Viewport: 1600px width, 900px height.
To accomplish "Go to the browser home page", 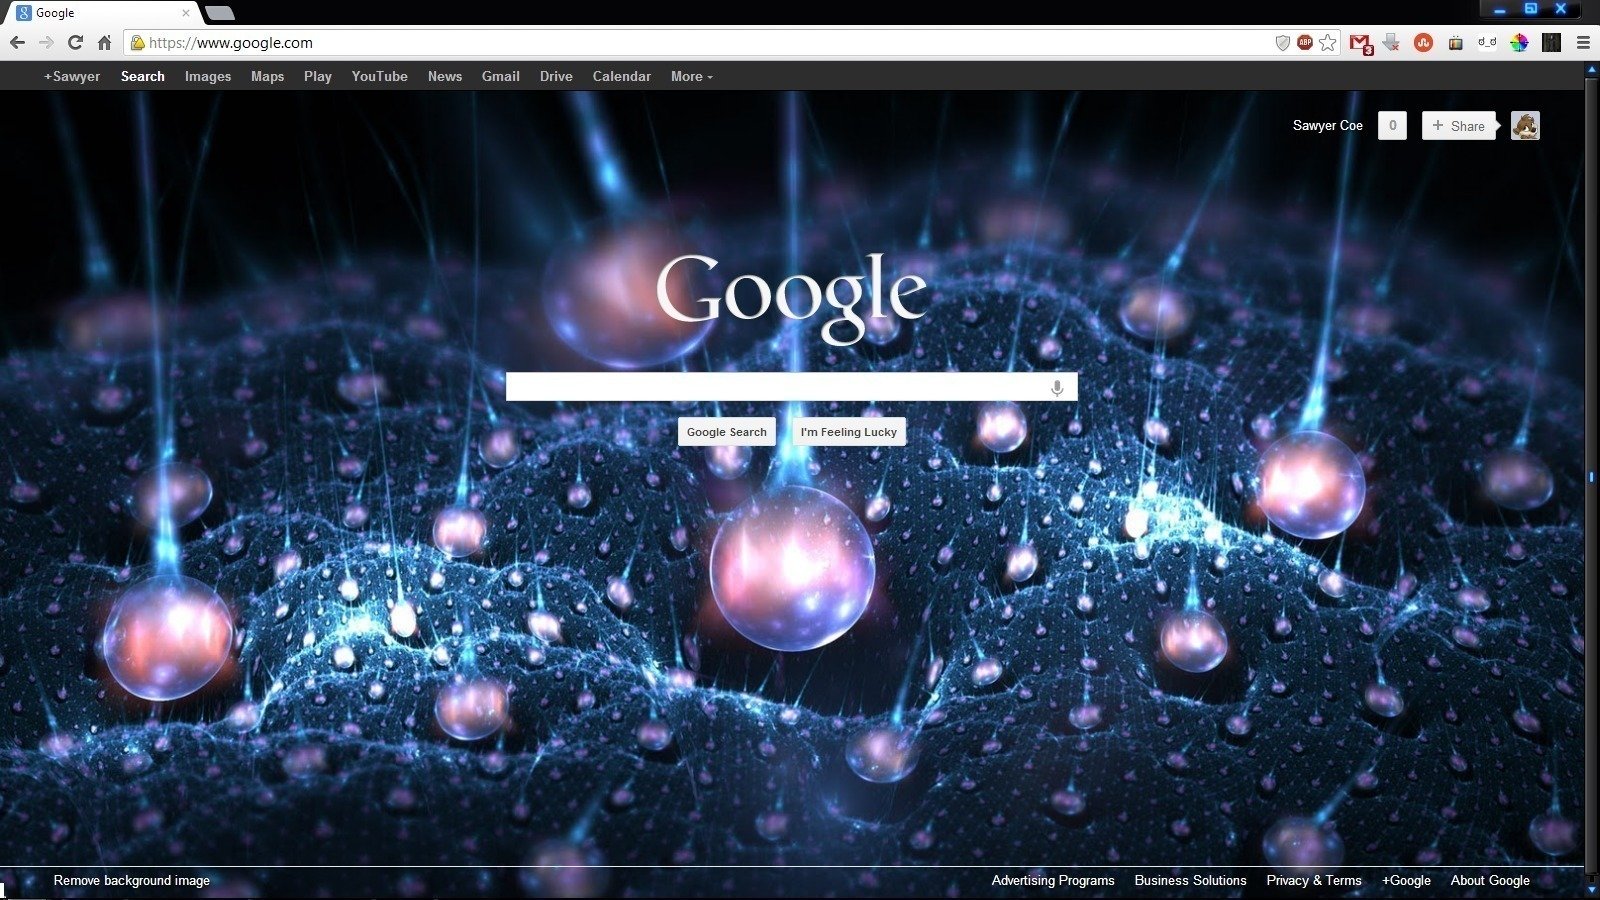I will point(104,43).
